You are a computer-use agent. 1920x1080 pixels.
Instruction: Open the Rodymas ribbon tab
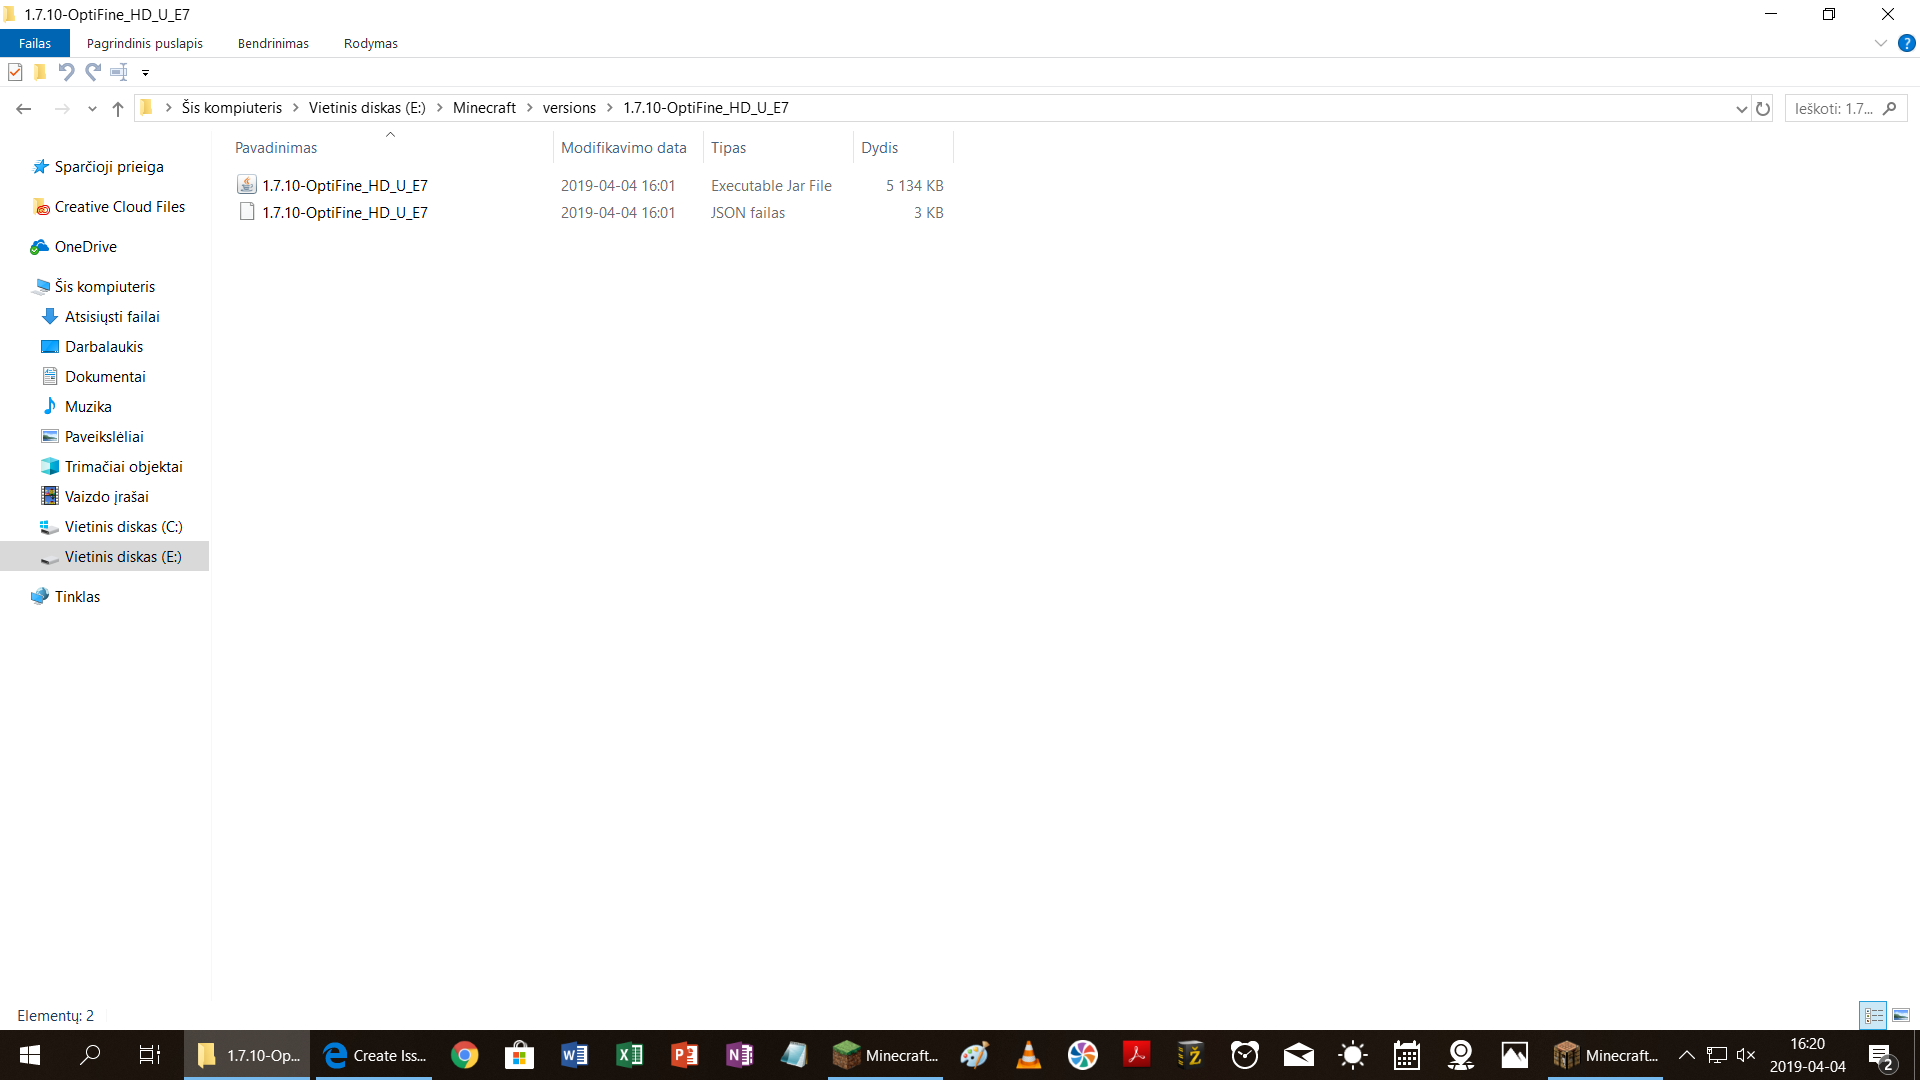(x=370, y=44)
